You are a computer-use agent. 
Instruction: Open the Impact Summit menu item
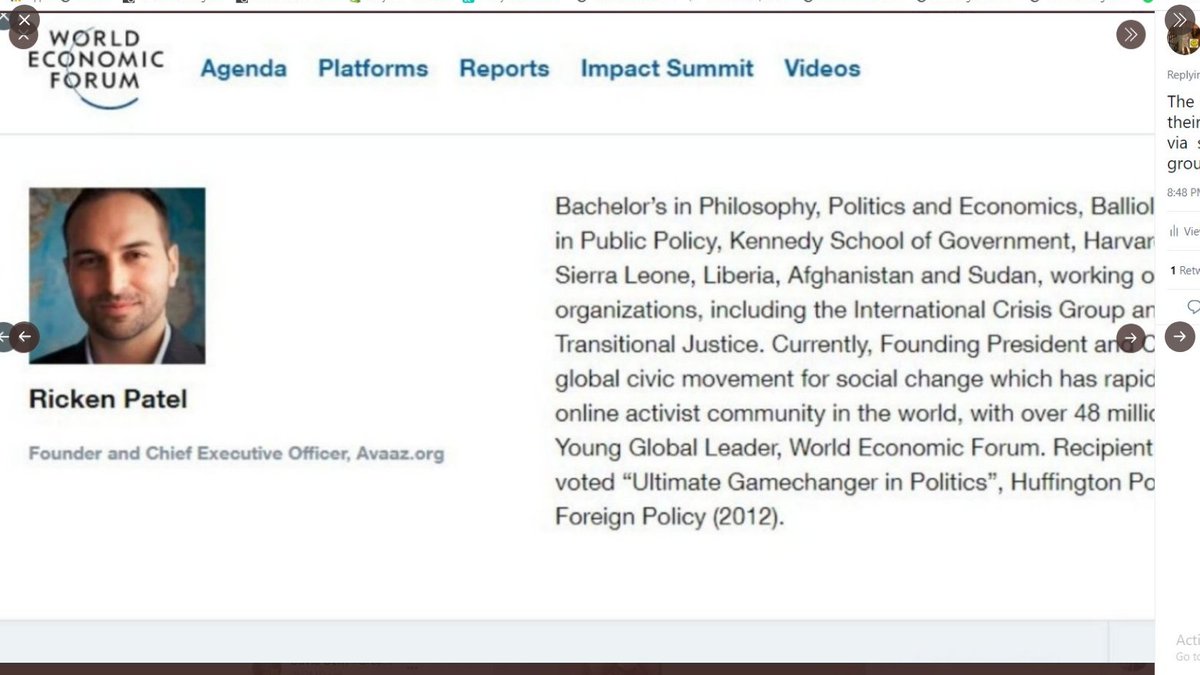667,69
